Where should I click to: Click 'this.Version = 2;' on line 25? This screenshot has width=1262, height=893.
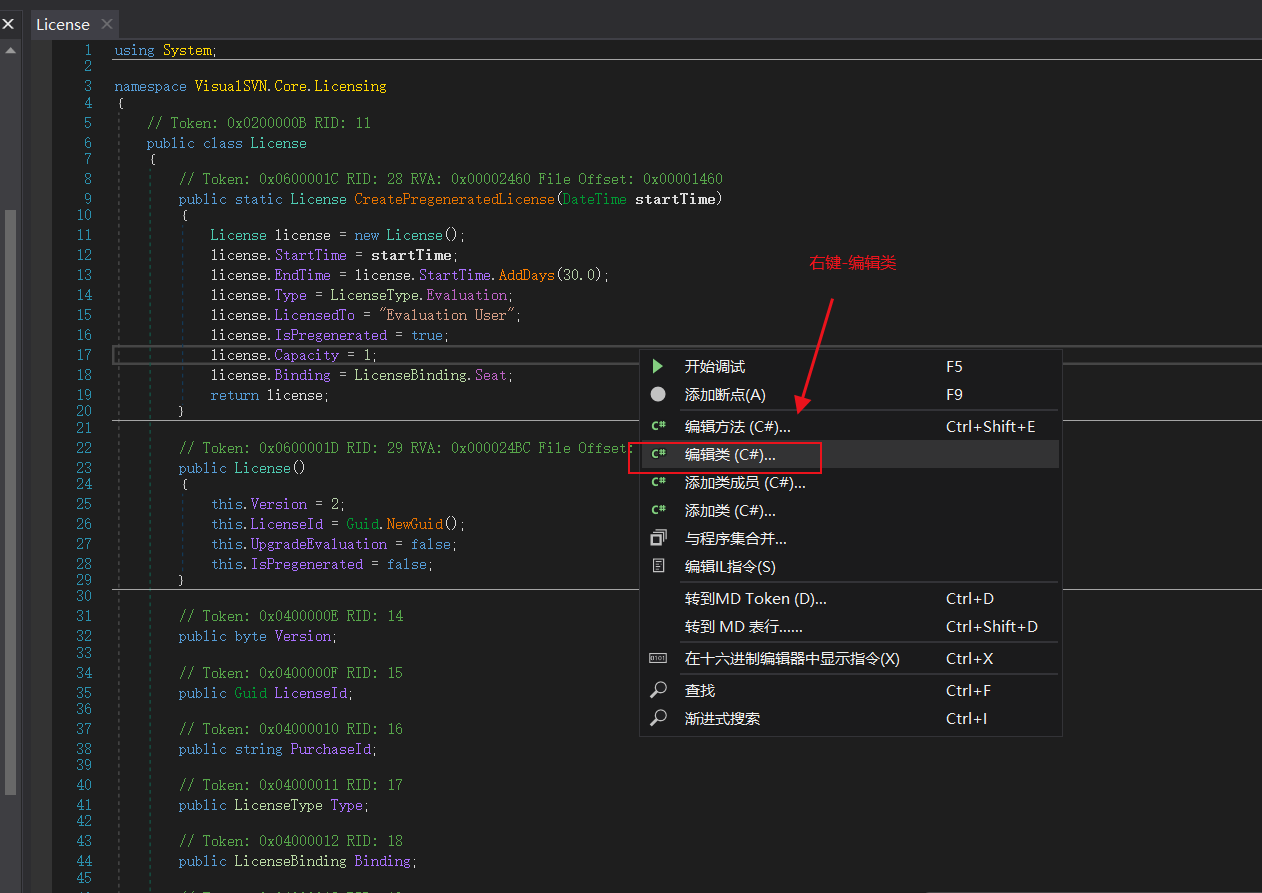(x=278, y=504)
